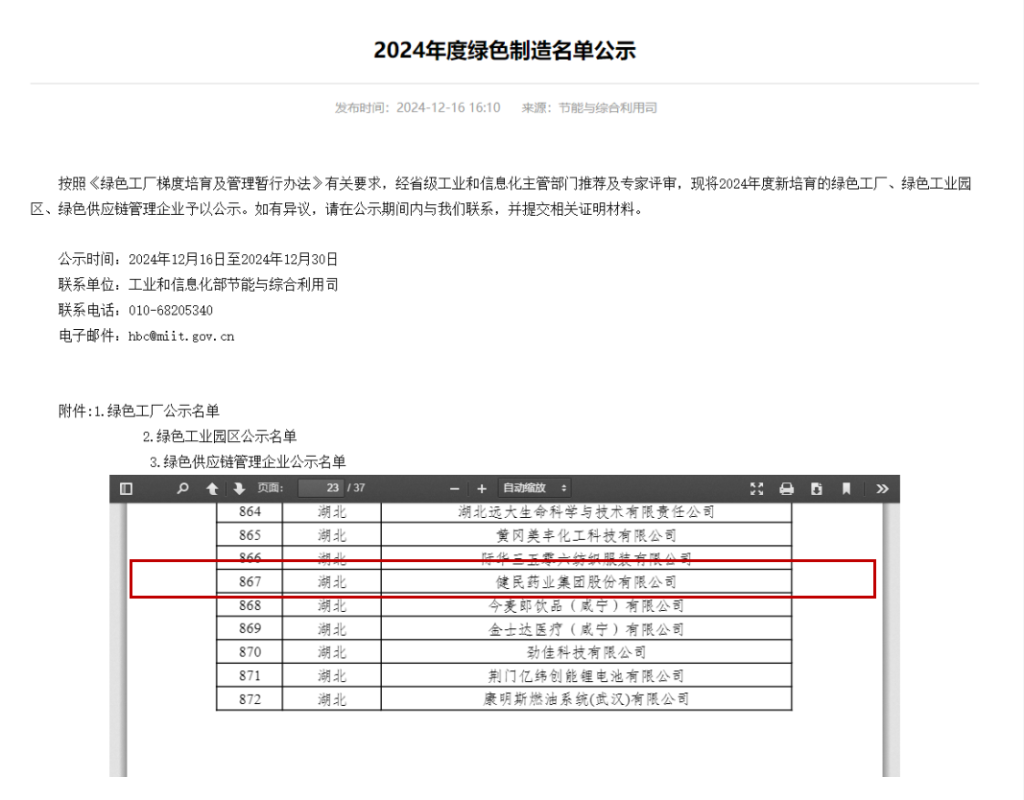
Task: Go to the previous PDF page
Action: point(212,488)
